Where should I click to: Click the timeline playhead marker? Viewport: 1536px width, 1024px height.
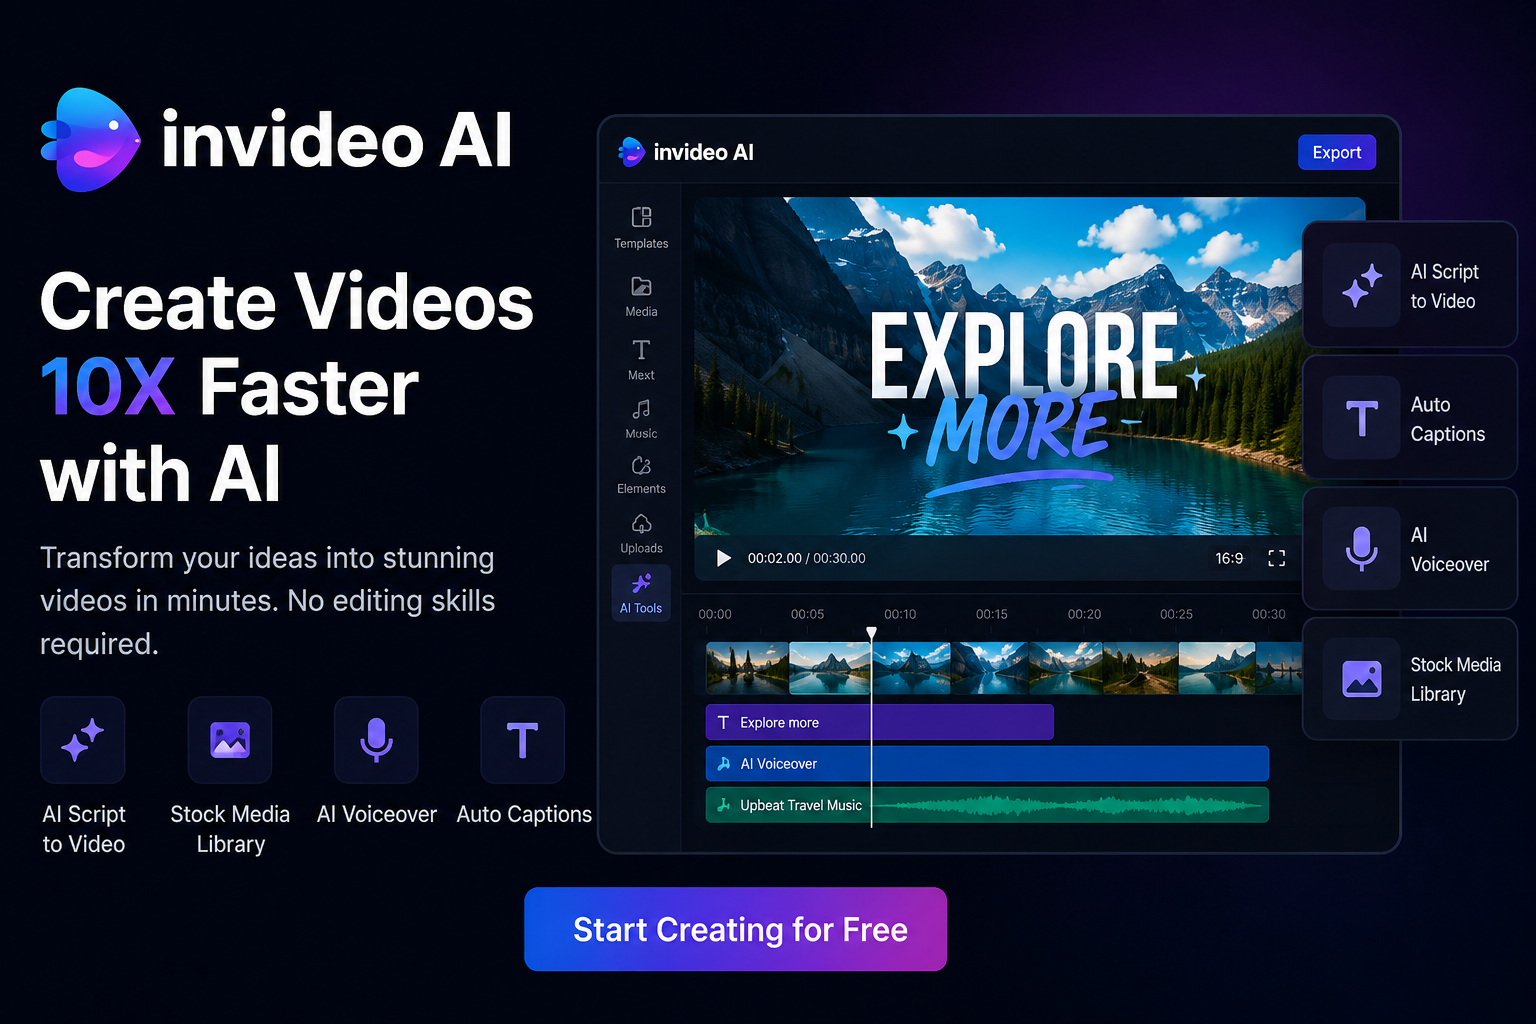(871, 633)
